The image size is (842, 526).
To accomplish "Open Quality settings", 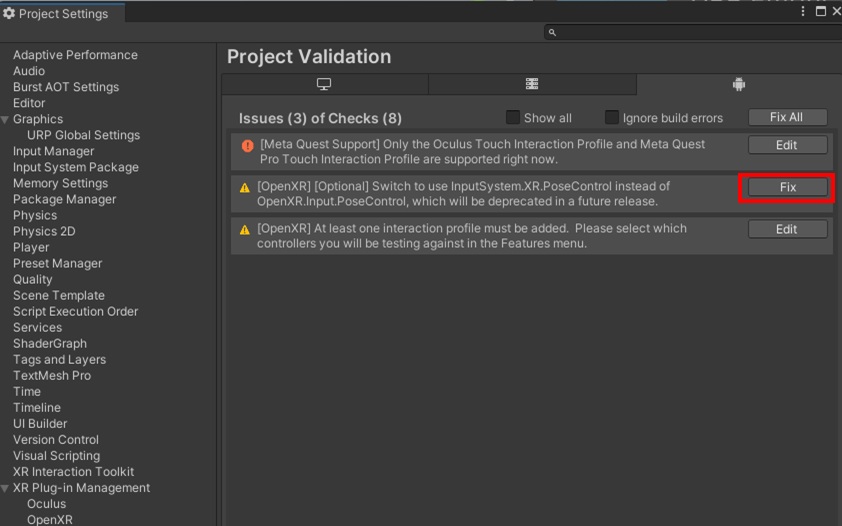I will pos(33,280).
